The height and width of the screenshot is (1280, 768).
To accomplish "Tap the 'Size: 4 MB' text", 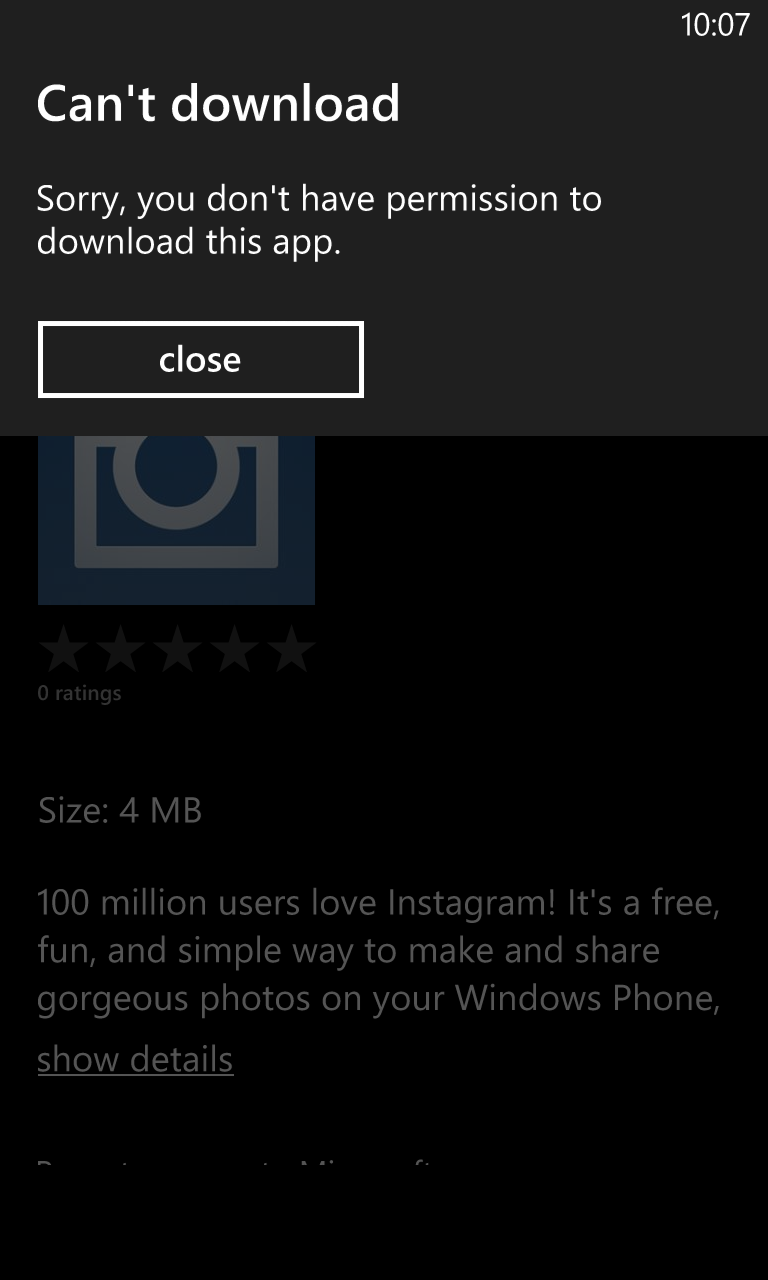I will tap(120, 810).
